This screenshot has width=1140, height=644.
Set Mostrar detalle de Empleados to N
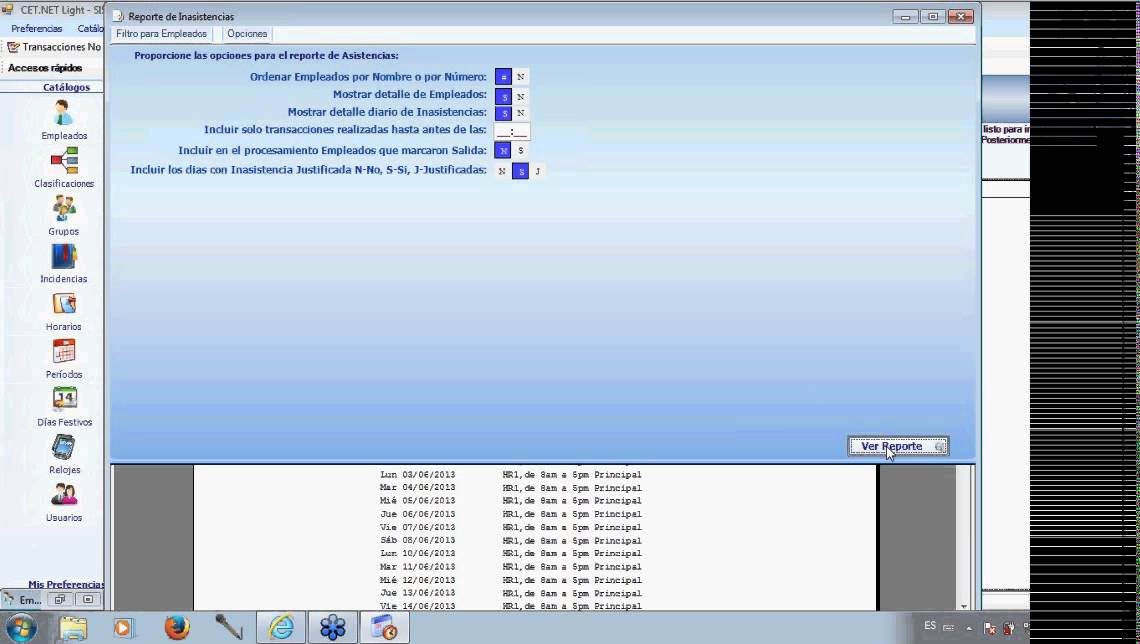pos(521,96)
